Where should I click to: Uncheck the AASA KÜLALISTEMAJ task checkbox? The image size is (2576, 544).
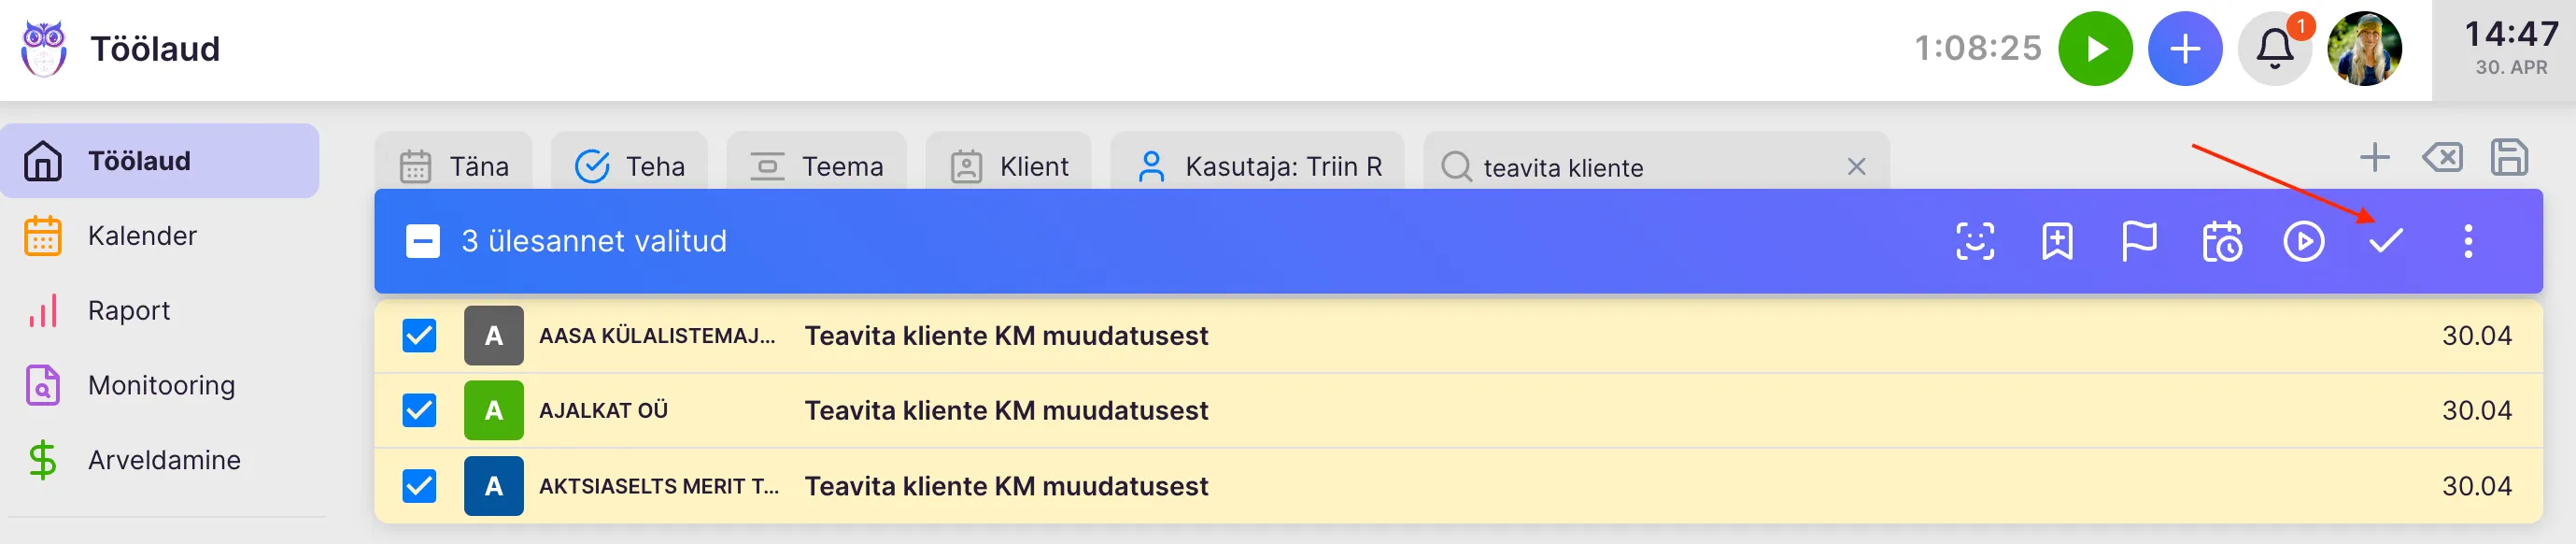[419, 336]
